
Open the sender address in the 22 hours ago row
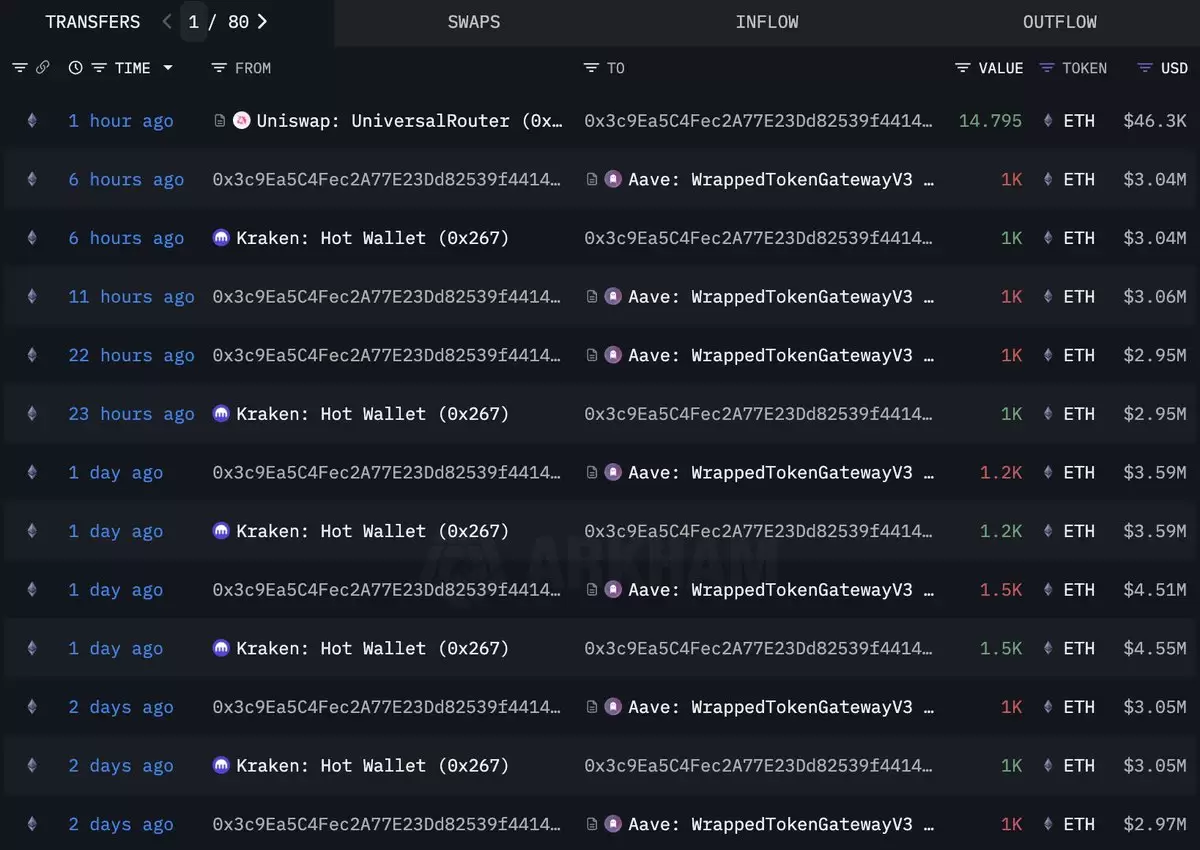click(387, 355)
